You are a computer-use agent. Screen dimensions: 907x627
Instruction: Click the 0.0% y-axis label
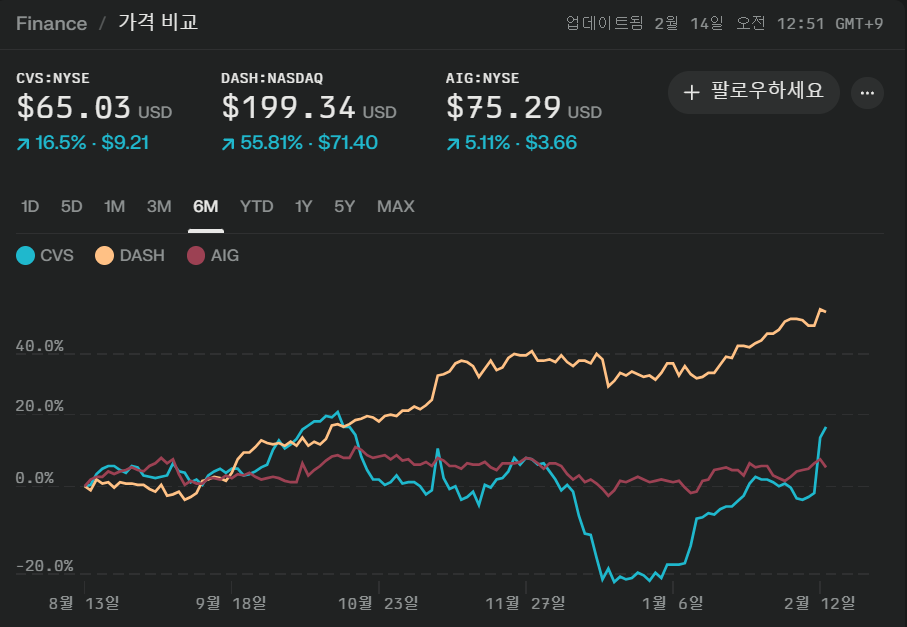(34, 478)
